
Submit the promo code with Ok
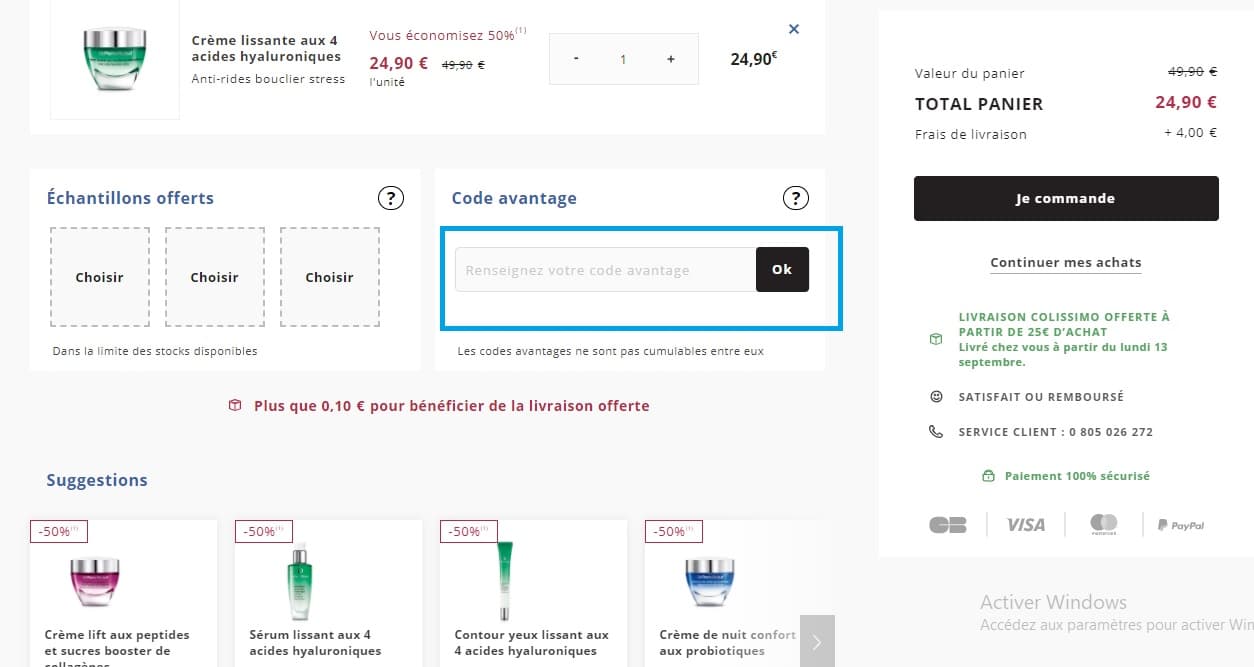click(782, 269)
